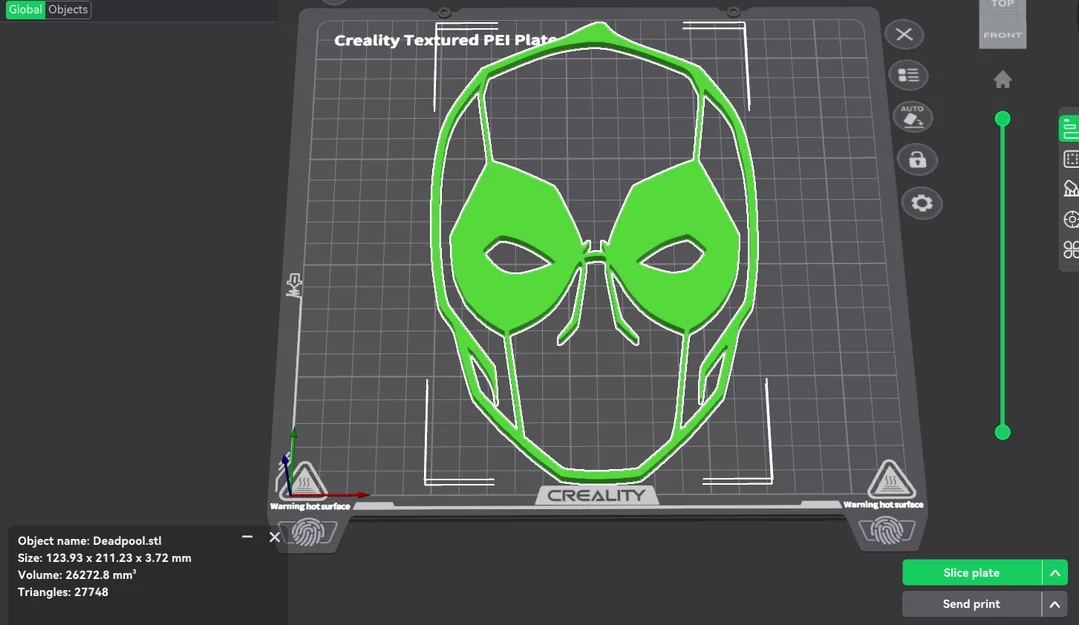This screenshot has width=1079, height=625.
Task: Toggle the plate lock icon
Action: pos(917,160)
